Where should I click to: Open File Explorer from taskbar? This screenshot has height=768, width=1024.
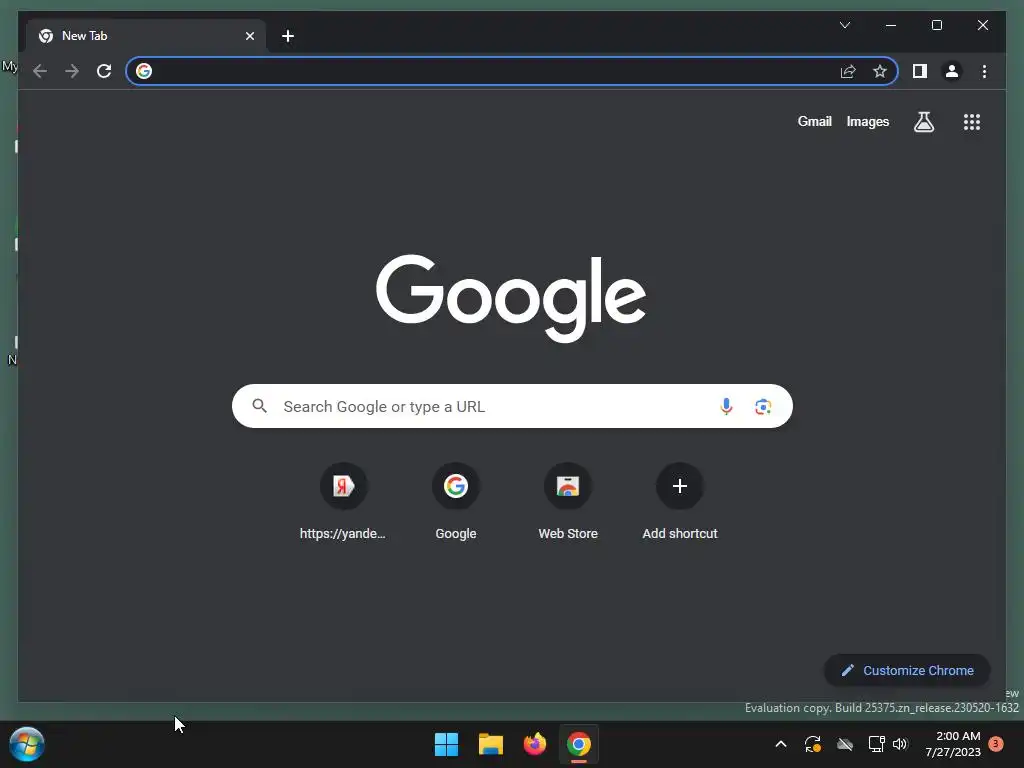(490, 744)
